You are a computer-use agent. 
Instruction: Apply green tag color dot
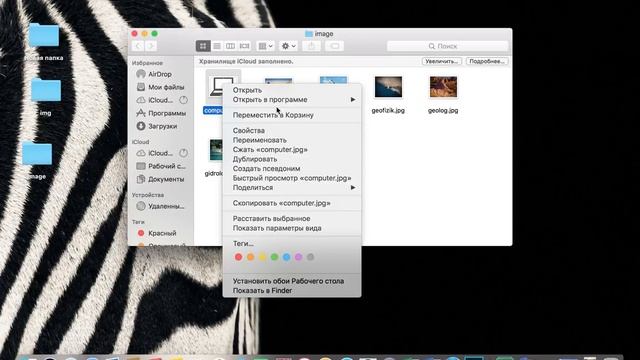274,257
